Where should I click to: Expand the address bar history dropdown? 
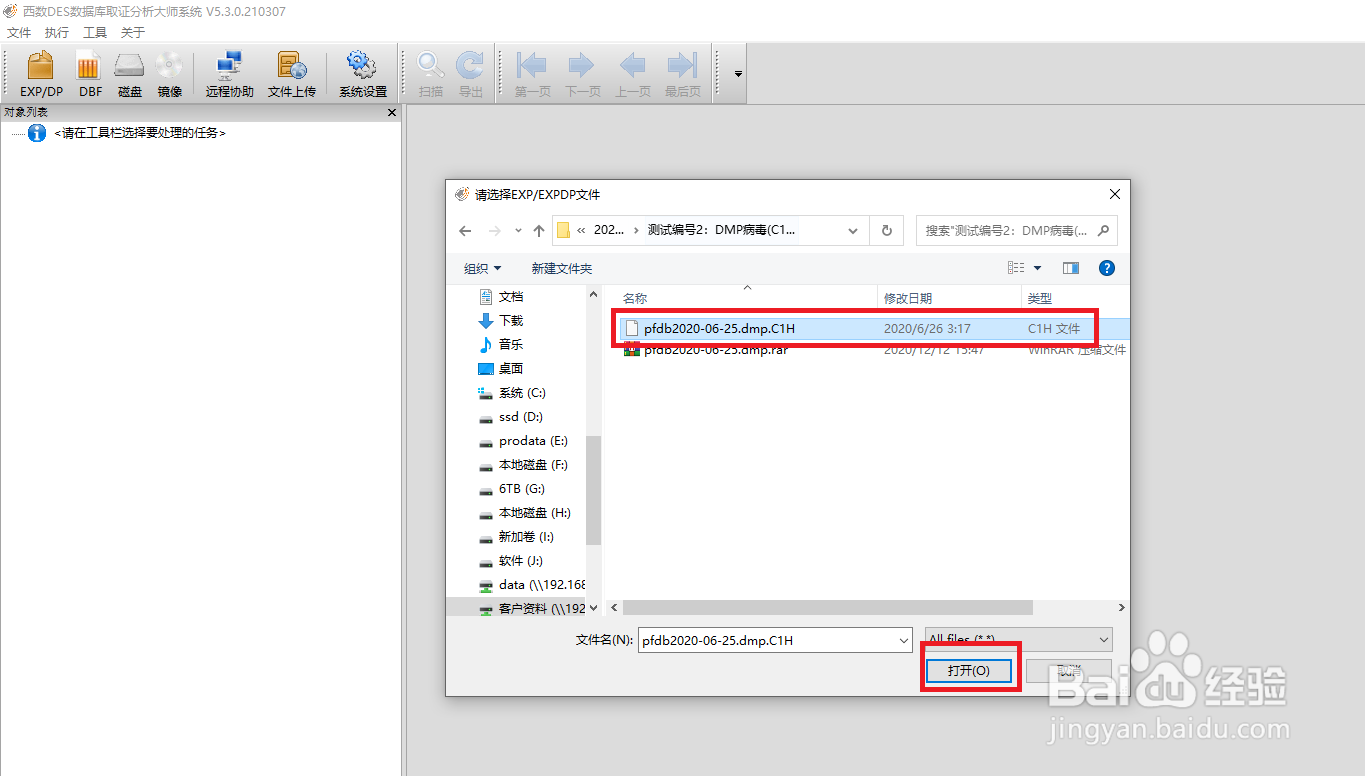853,231
